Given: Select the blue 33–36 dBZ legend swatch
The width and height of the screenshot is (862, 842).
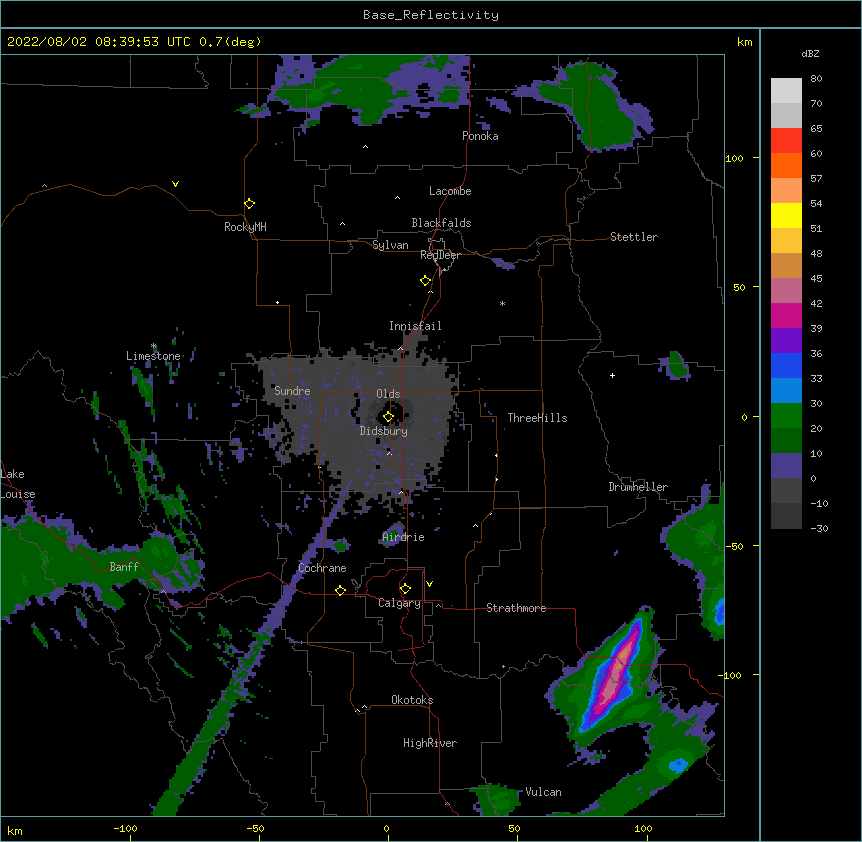Looking at the screenshot, I should pyautogui.click(x=786, y=365).
